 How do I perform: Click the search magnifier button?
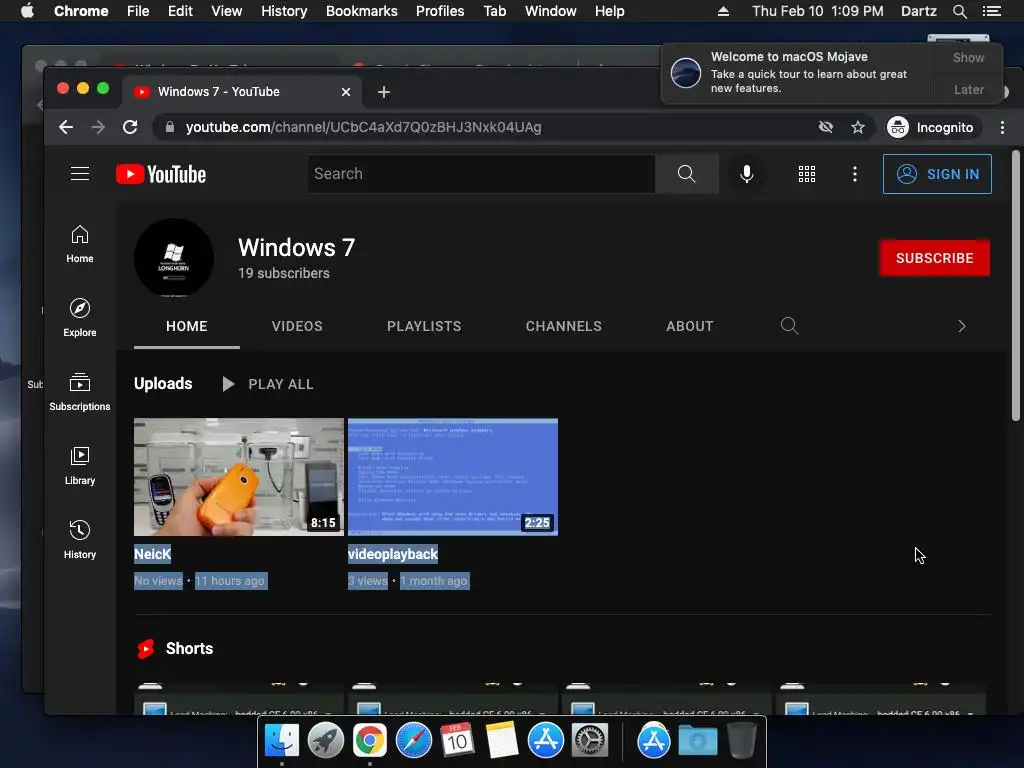pyautogui.click(x=686, y=174)
